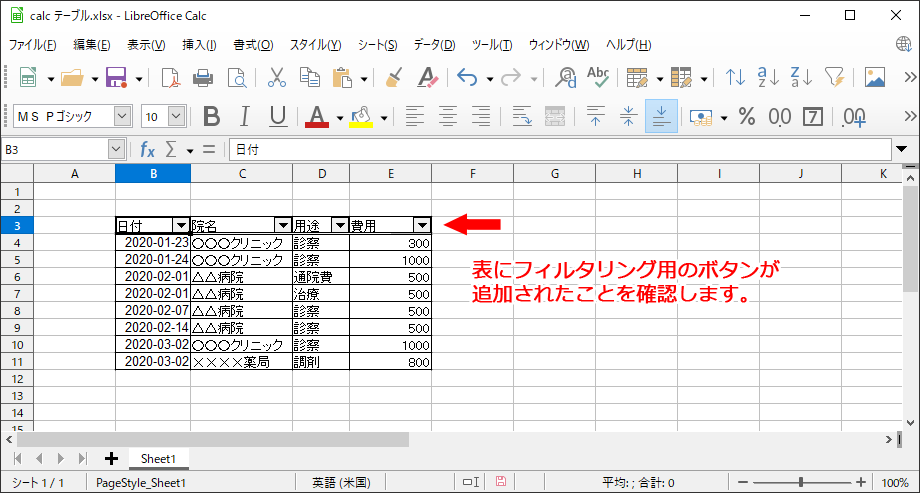Open the 編集 menu
This screenshot has height=493, width=920.
[x=92, y=45]
